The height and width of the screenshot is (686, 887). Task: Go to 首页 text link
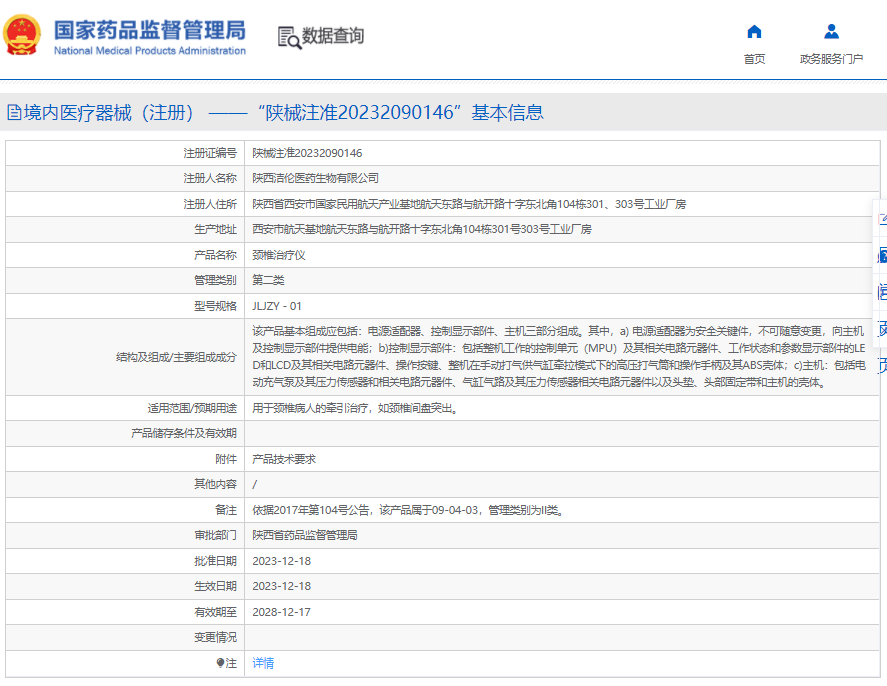coord(754,59)
